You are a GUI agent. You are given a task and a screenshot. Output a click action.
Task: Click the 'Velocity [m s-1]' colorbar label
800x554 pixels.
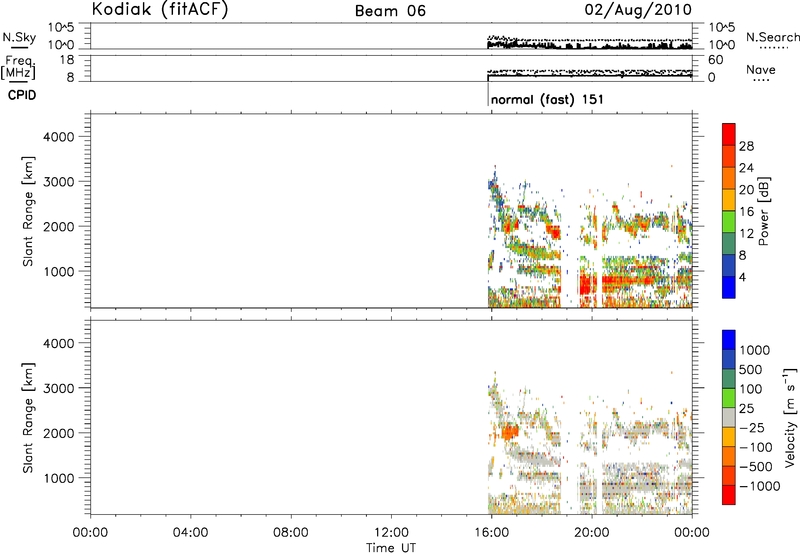[x=789, y=417]
